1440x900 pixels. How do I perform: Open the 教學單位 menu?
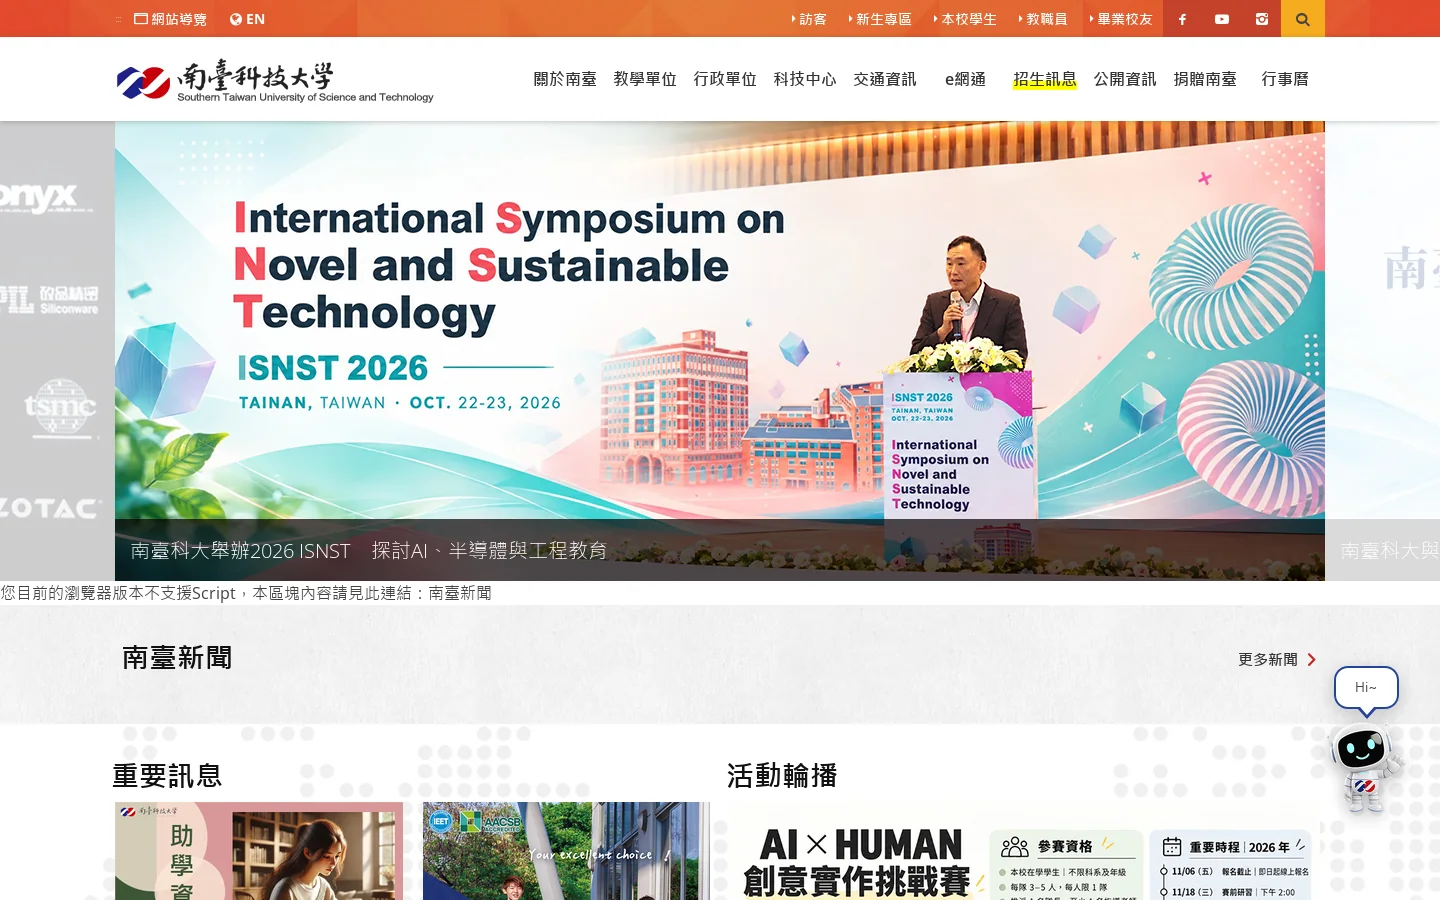[x=645, y=79]
